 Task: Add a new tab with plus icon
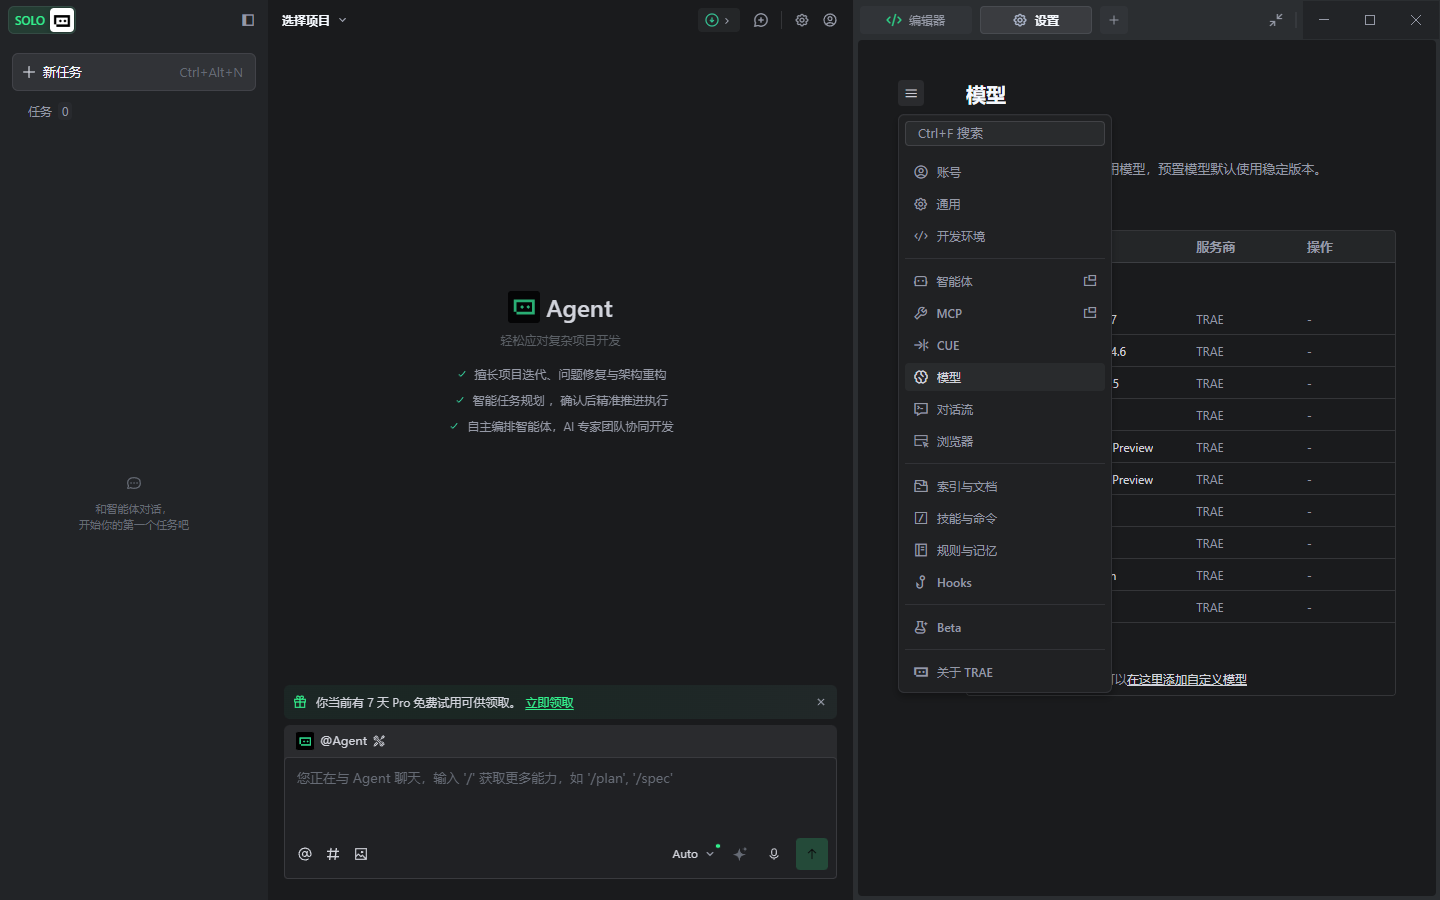coord(1114,20)
